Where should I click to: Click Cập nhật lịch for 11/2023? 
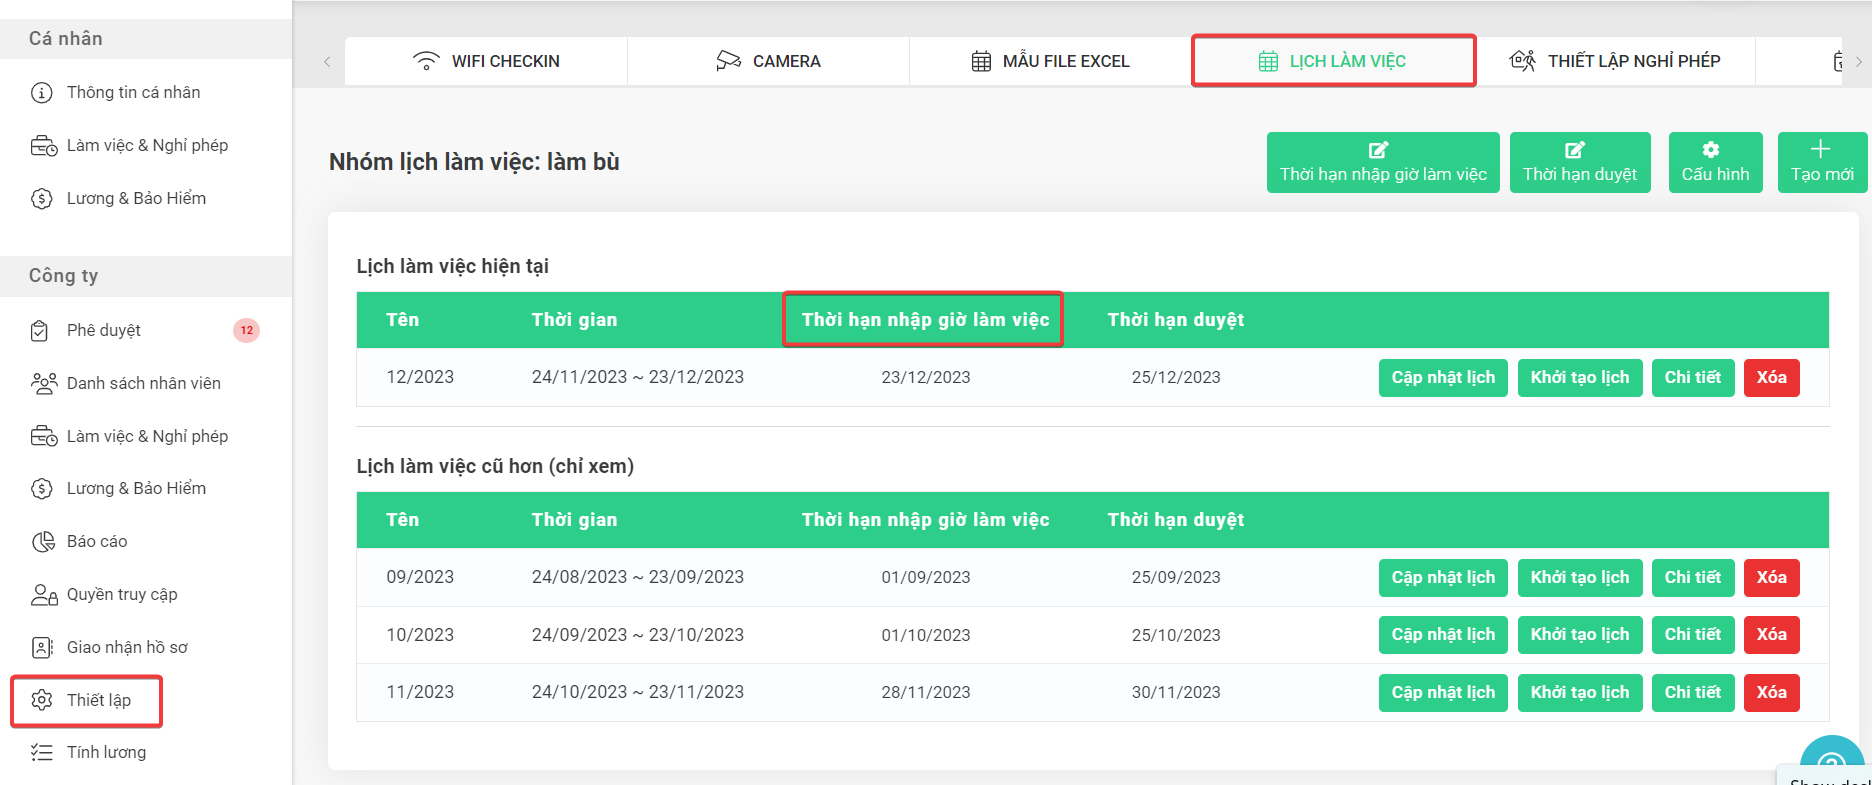[x=1443, y=693]
